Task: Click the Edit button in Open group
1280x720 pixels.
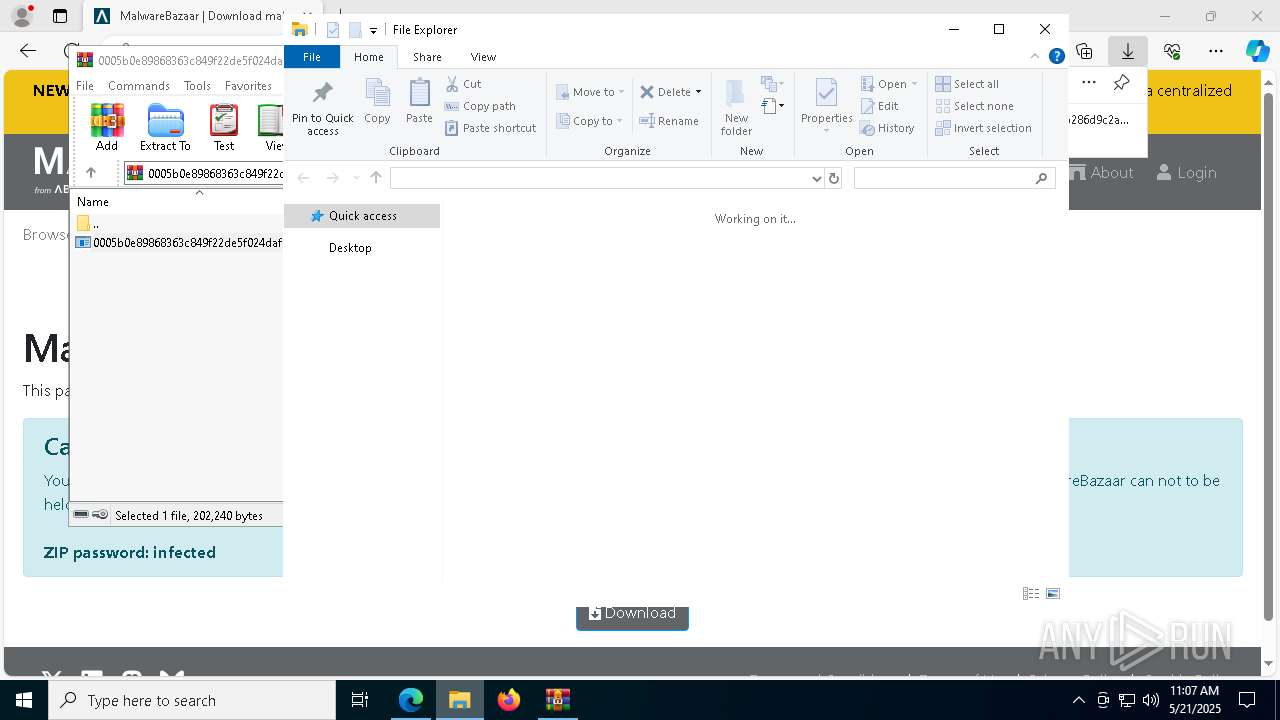Action: [879, 106]
